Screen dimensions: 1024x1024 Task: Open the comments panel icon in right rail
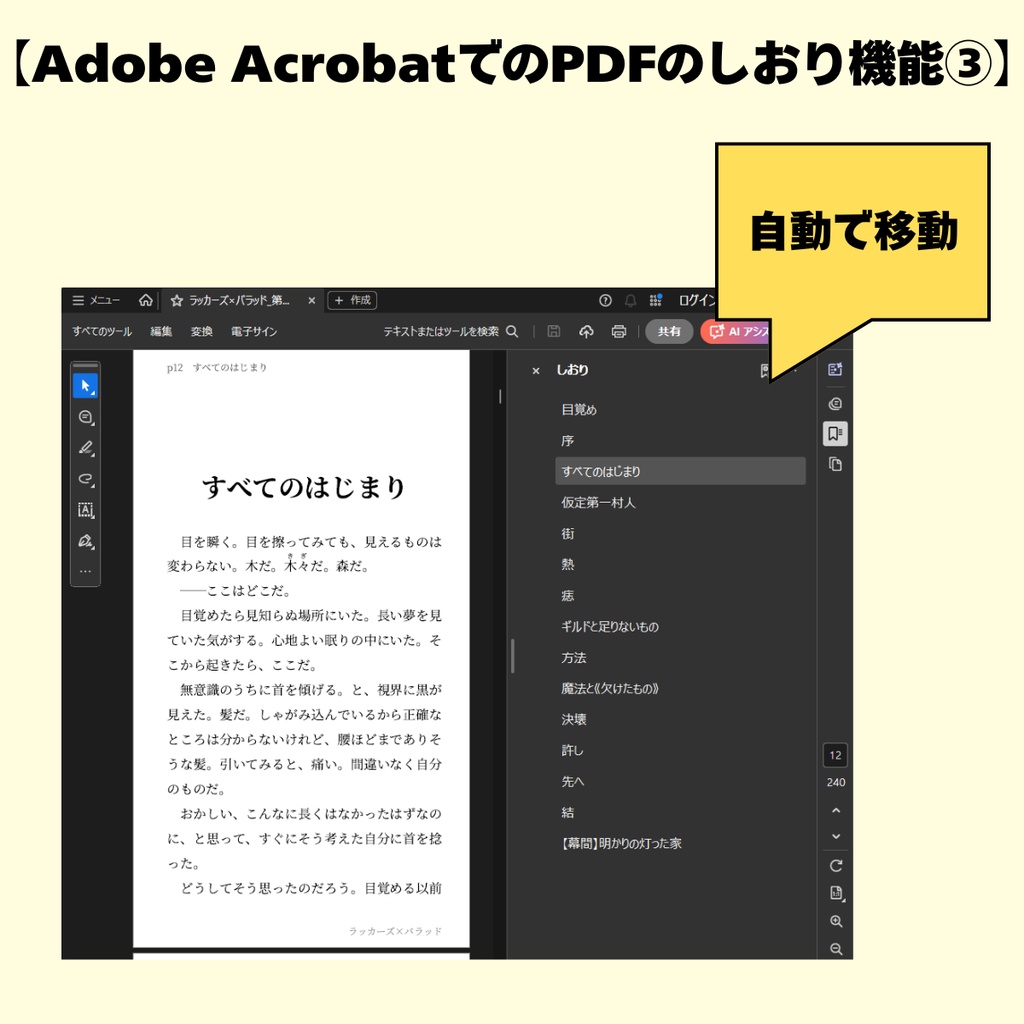835,404
